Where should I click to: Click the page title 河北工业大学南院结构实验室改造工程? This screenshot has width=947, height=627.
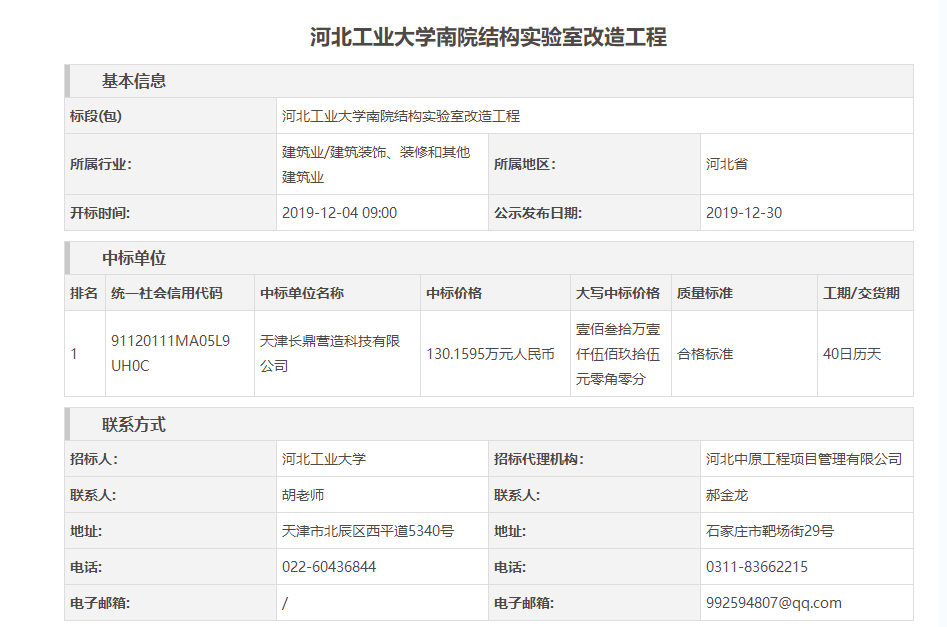pos(488,38)
